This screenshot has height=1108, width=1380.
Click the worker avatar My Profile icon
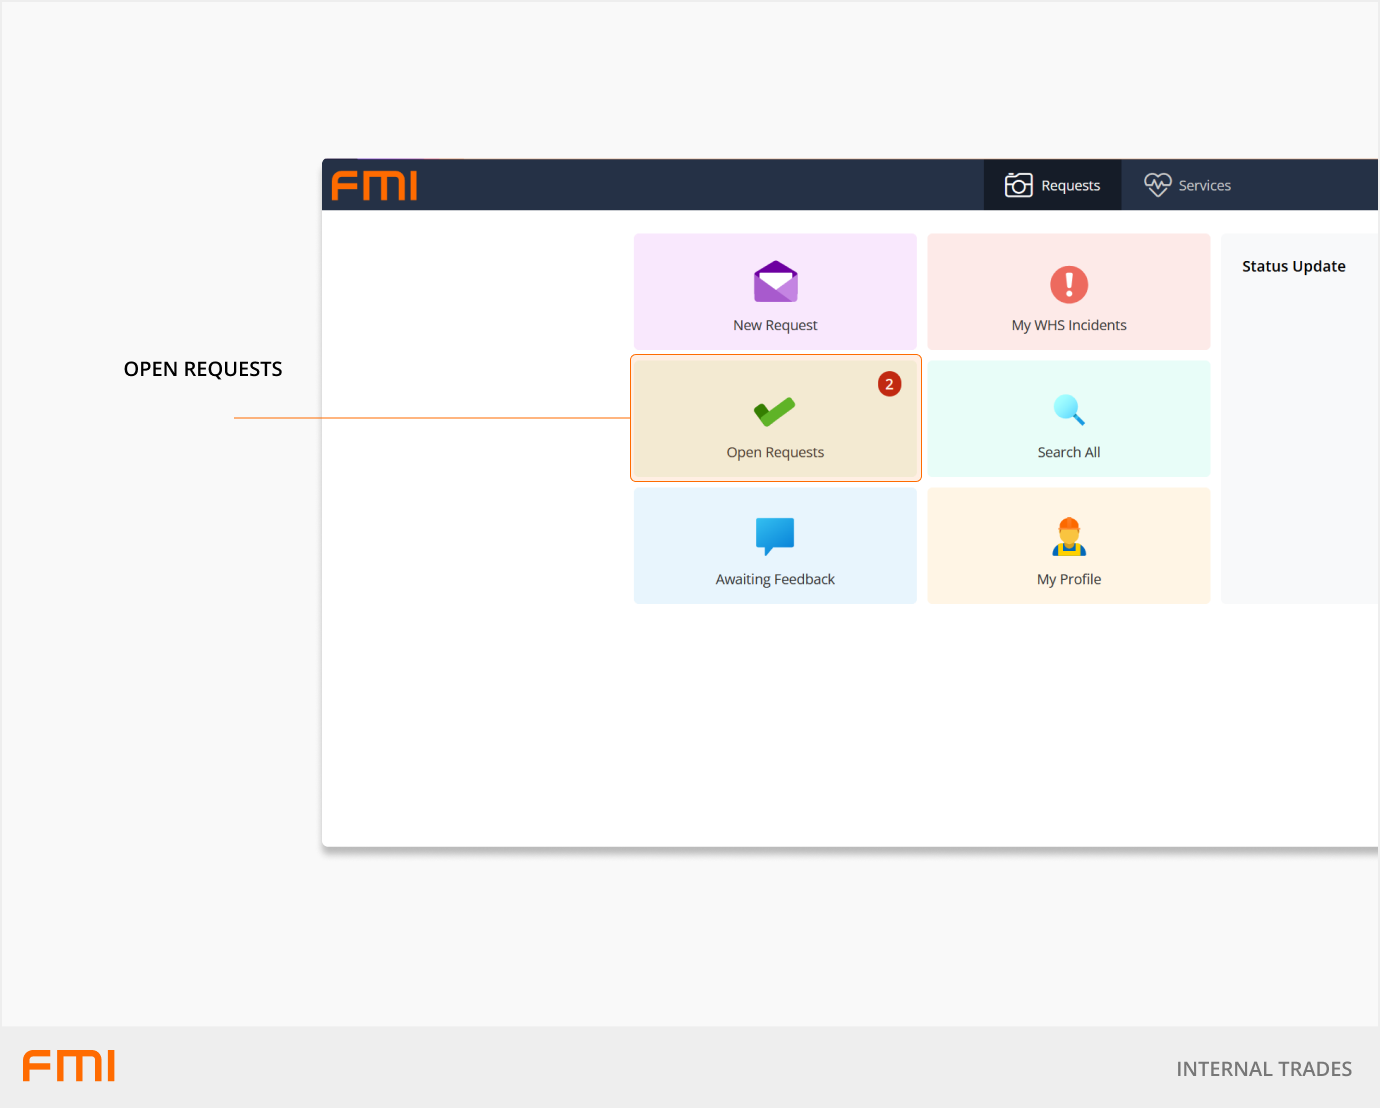(1069, 537)
